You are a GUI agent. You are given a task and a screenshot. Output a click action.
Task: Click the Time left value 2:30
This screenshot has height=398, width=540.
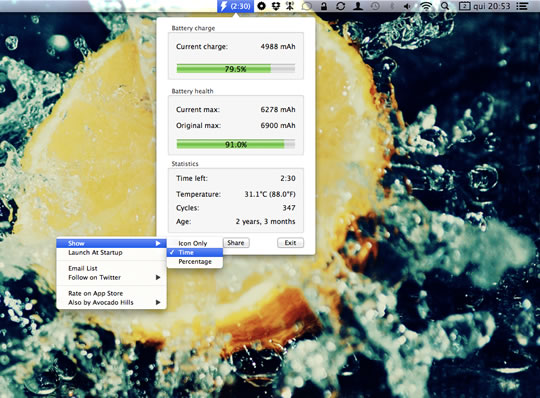coord(288,178)
